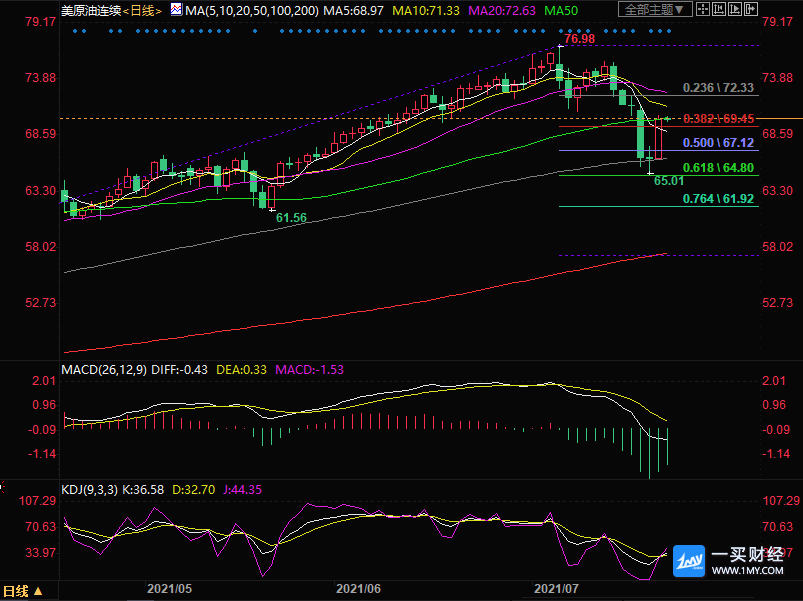Viewport: 803px width, 601px height.
Task: Select the MA20:72.63 value
Action: point(502,10)
